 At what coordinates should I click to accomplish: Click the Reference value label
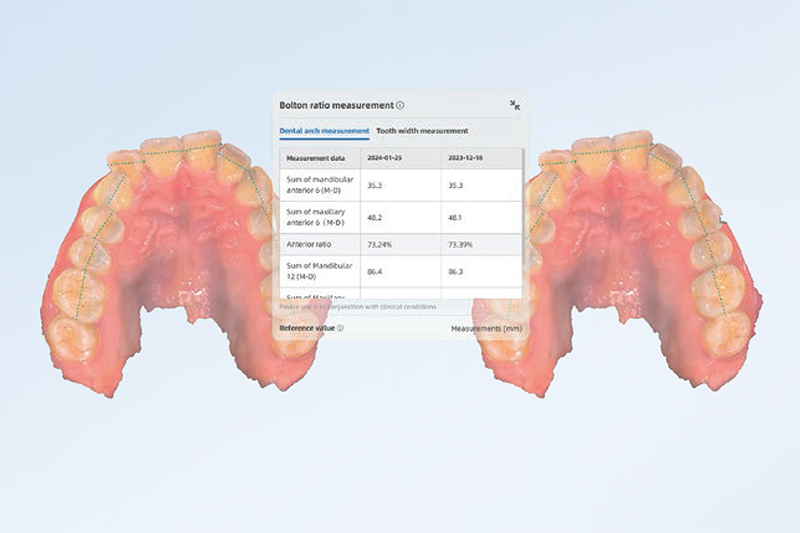point(306,327)
